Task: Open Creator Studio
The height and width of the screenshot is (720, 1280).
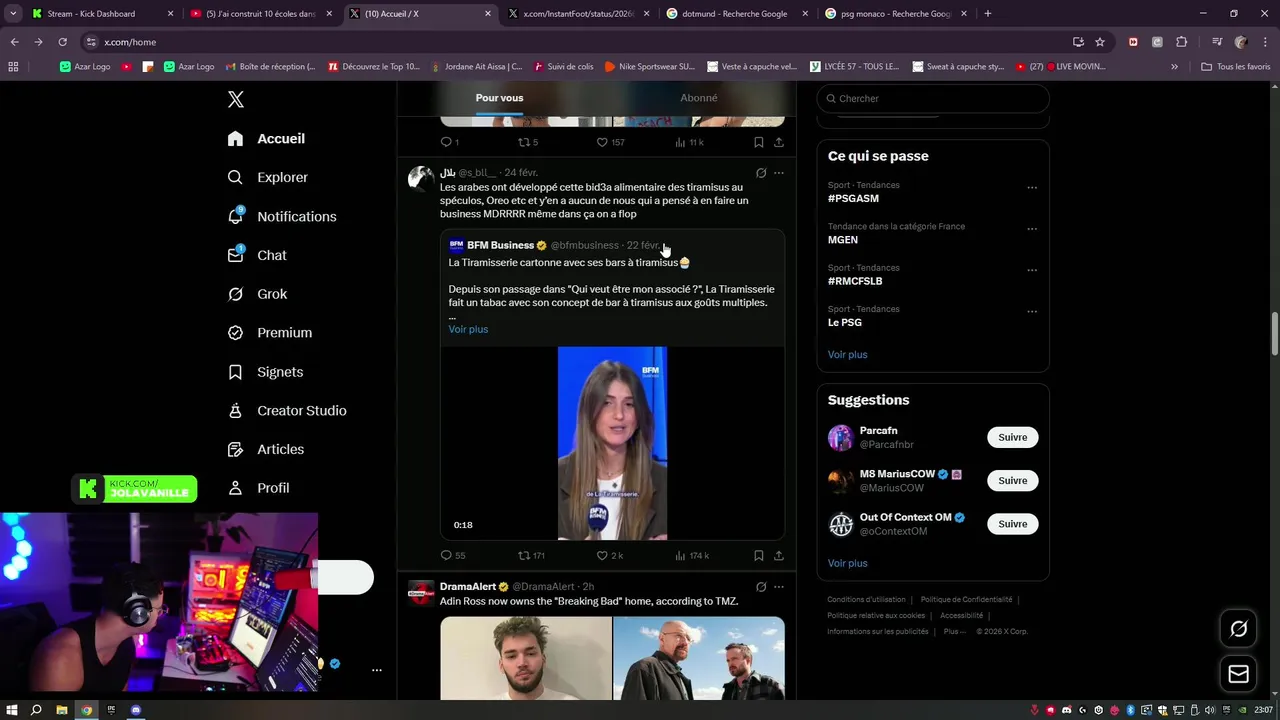Action: [x=287, y=411]
